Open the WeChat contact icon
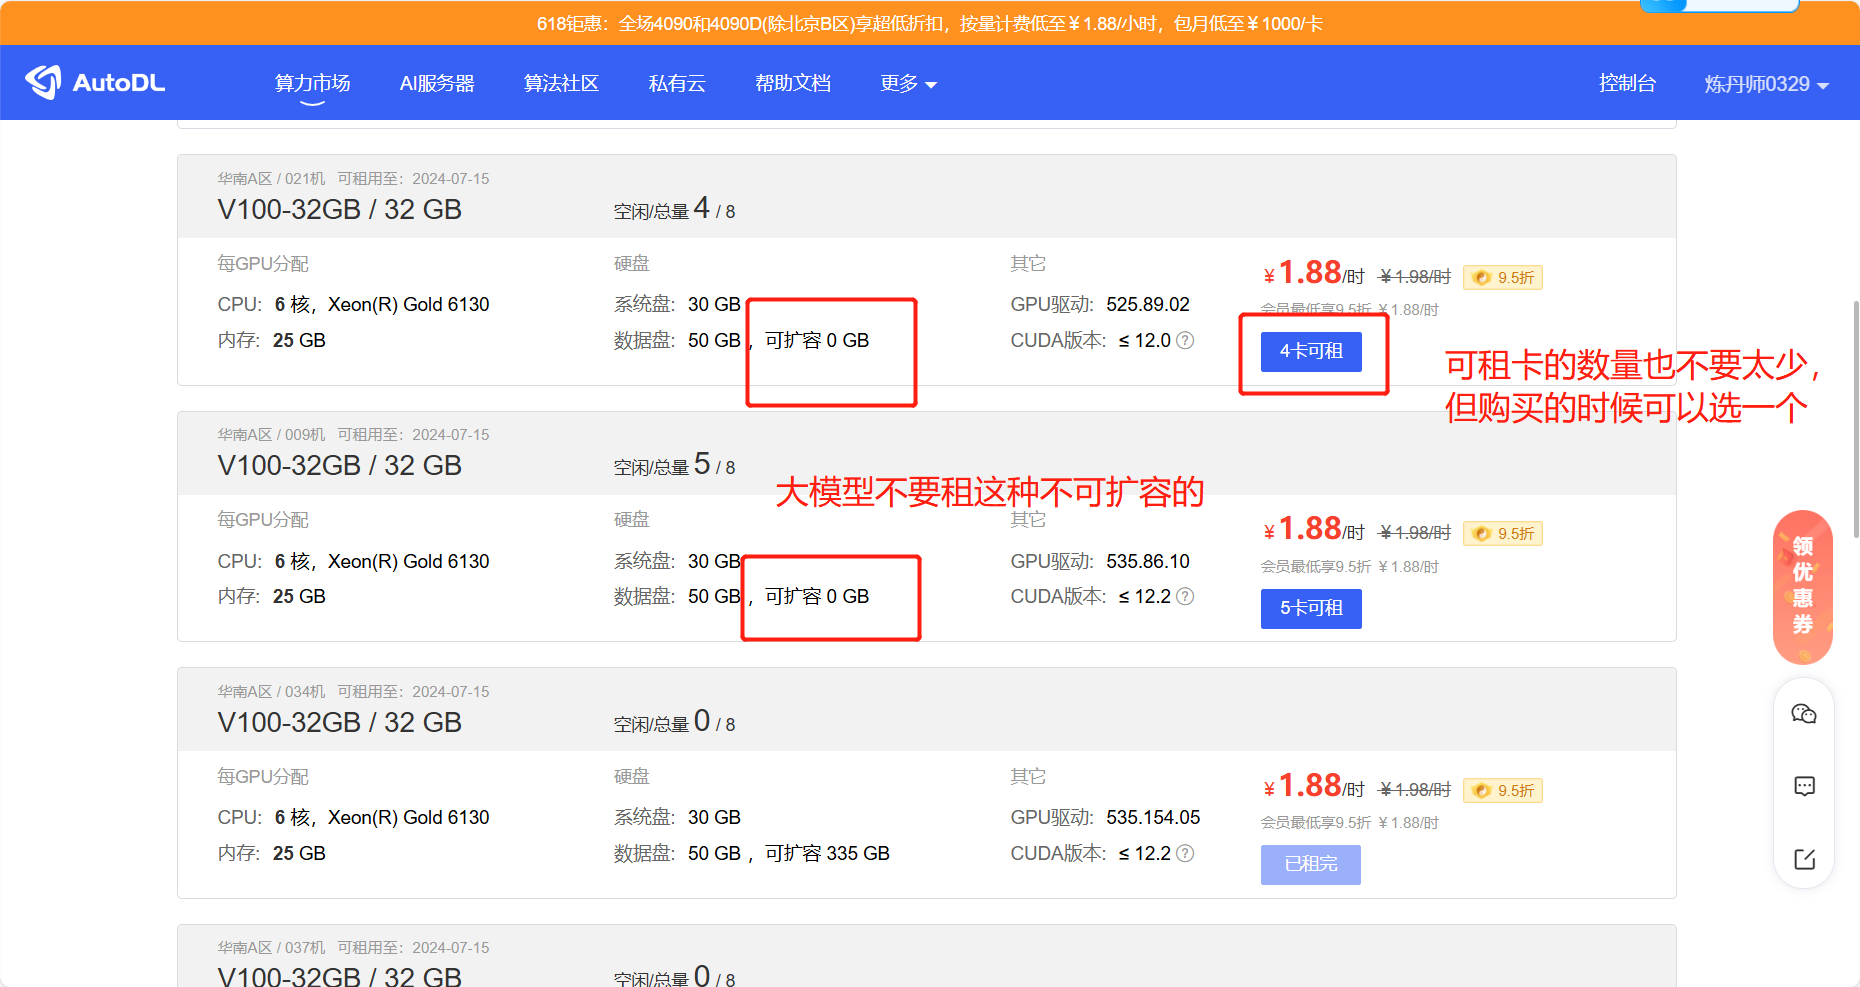 coord(1804,714)
